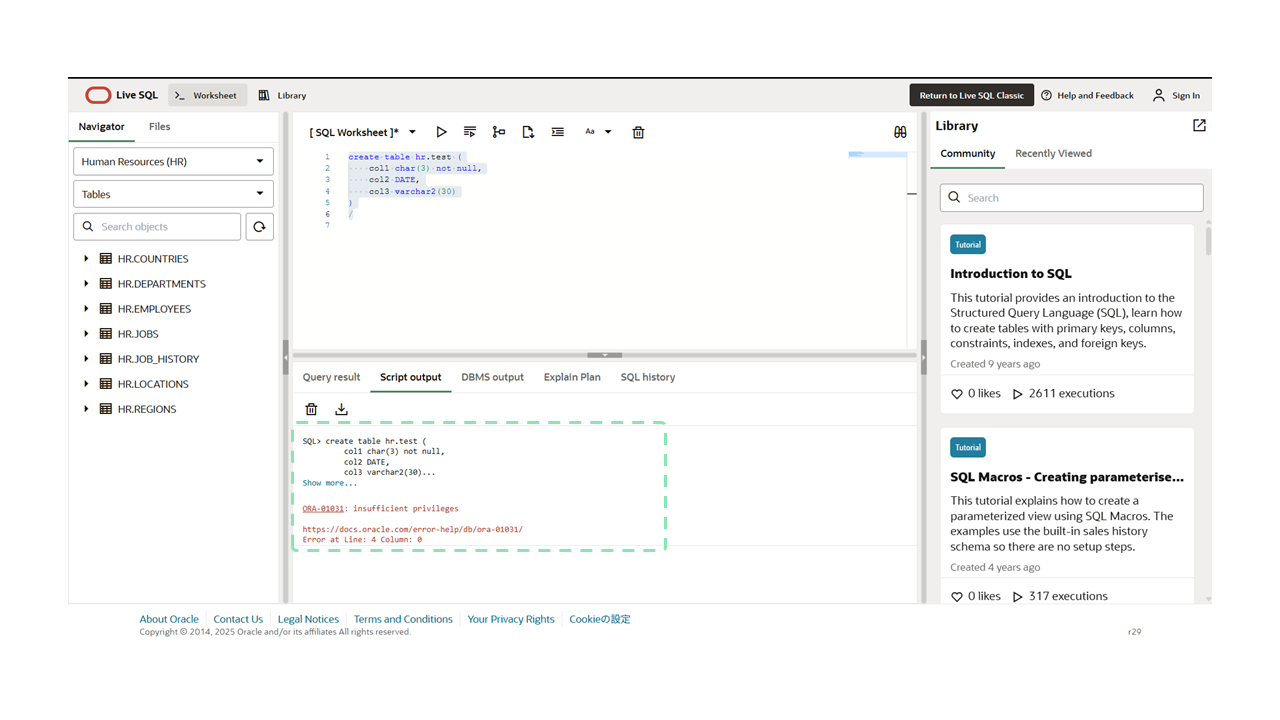The image size is (1280, 720).
Task: Click the format/indent SQL icon
Action: tap(558, 132)
